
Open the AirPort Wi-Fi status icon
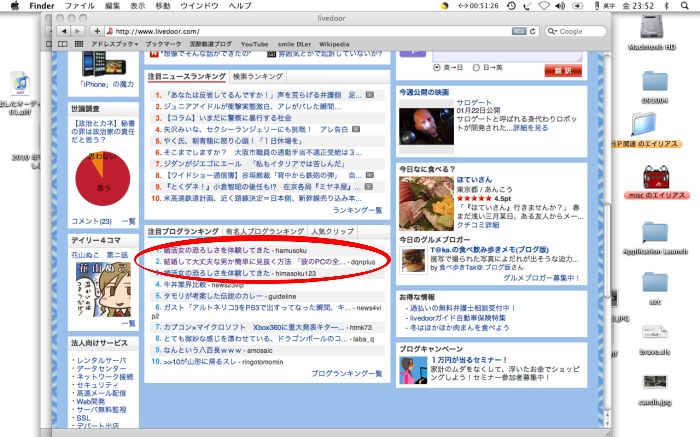click(x=543, y=6)
